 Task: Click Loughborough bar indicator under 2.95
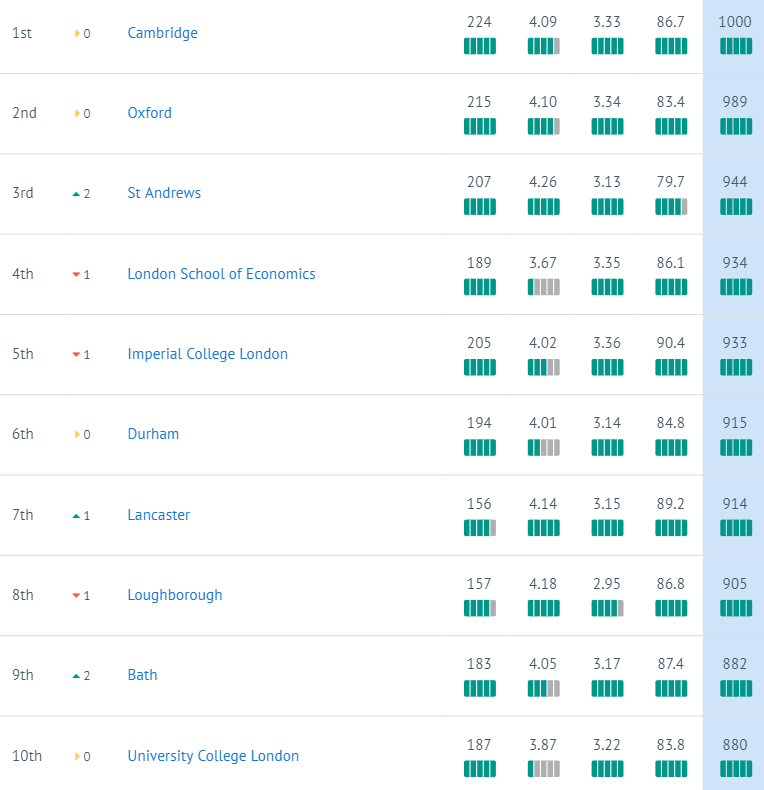(607, 608)
